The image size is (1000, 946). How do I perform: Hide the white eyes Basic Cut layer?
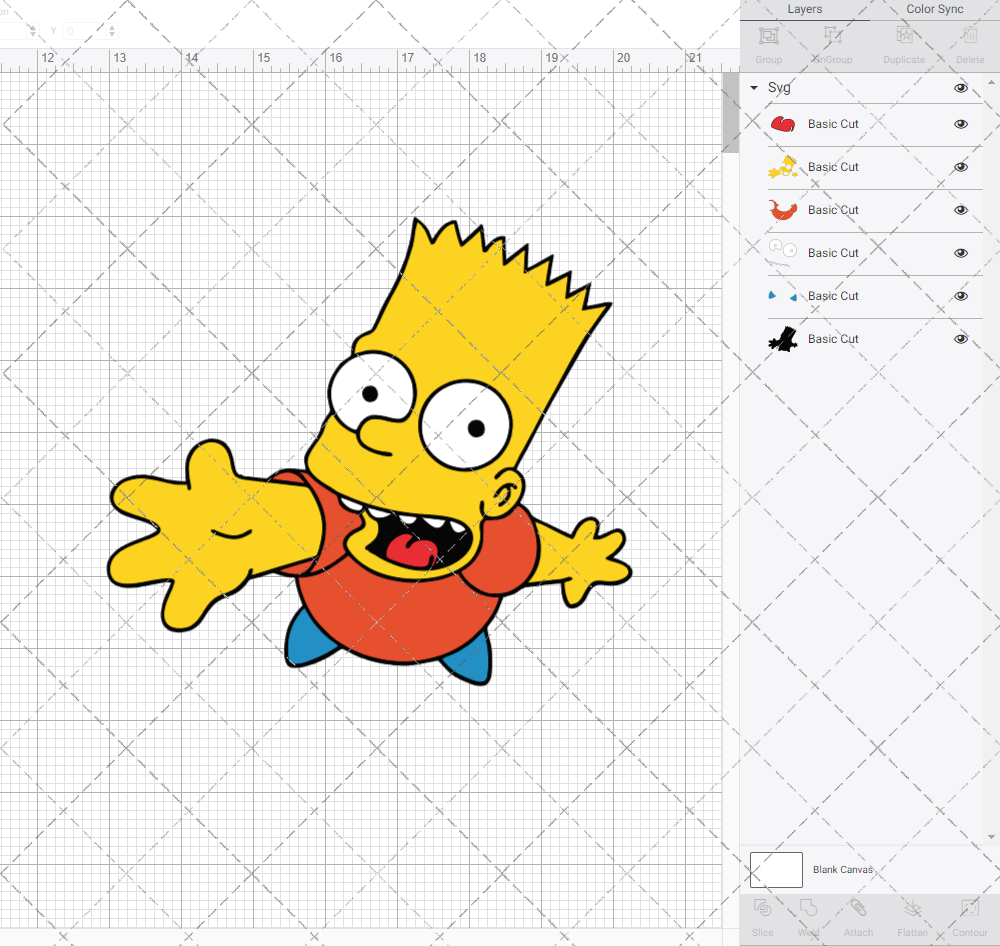961,253
